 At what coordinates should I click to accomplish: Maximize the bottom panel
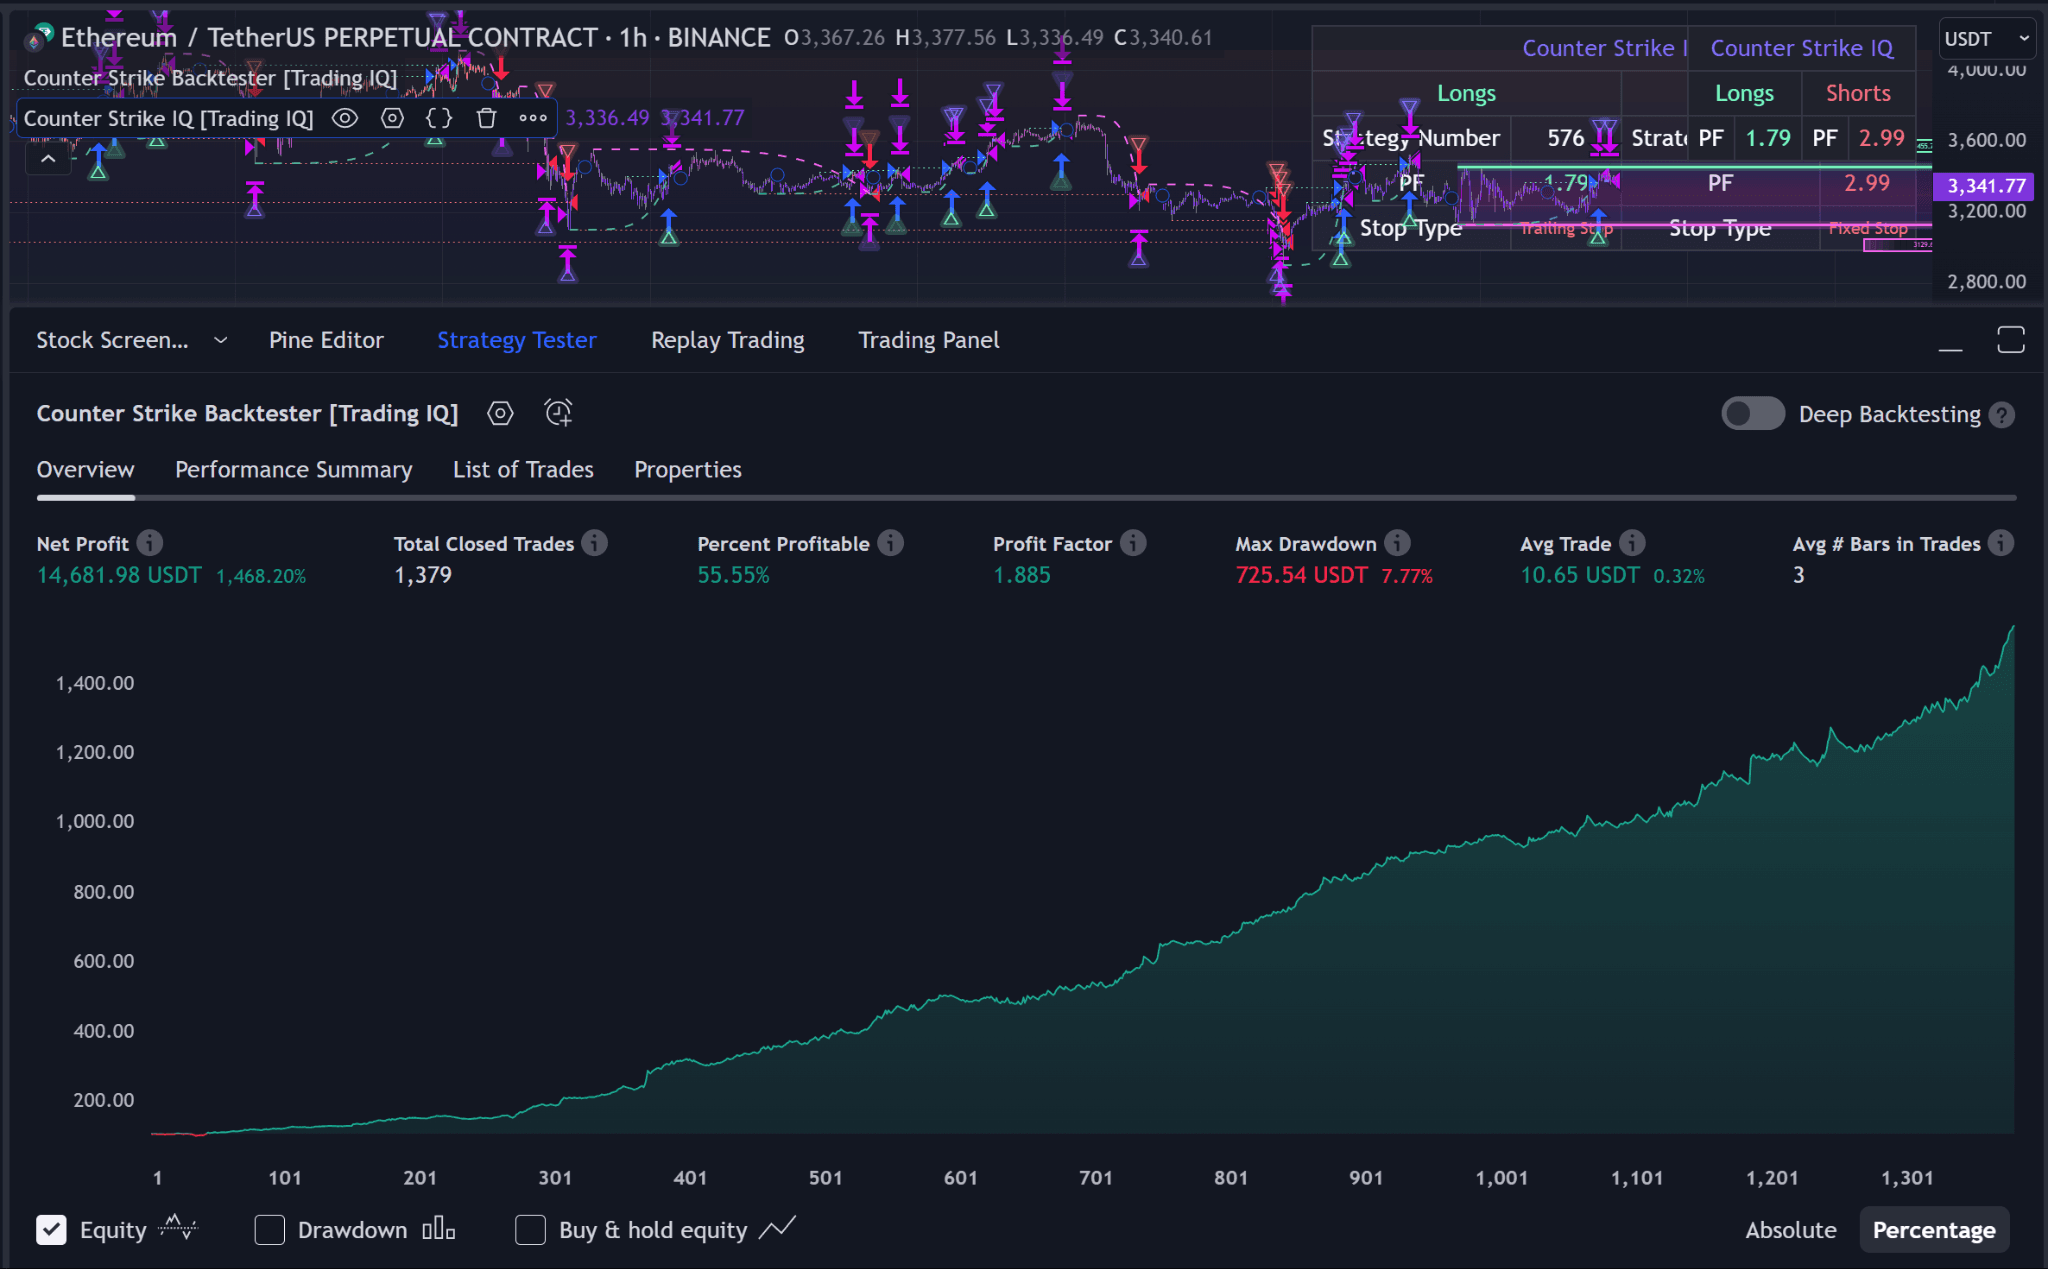click(2010, 340)
